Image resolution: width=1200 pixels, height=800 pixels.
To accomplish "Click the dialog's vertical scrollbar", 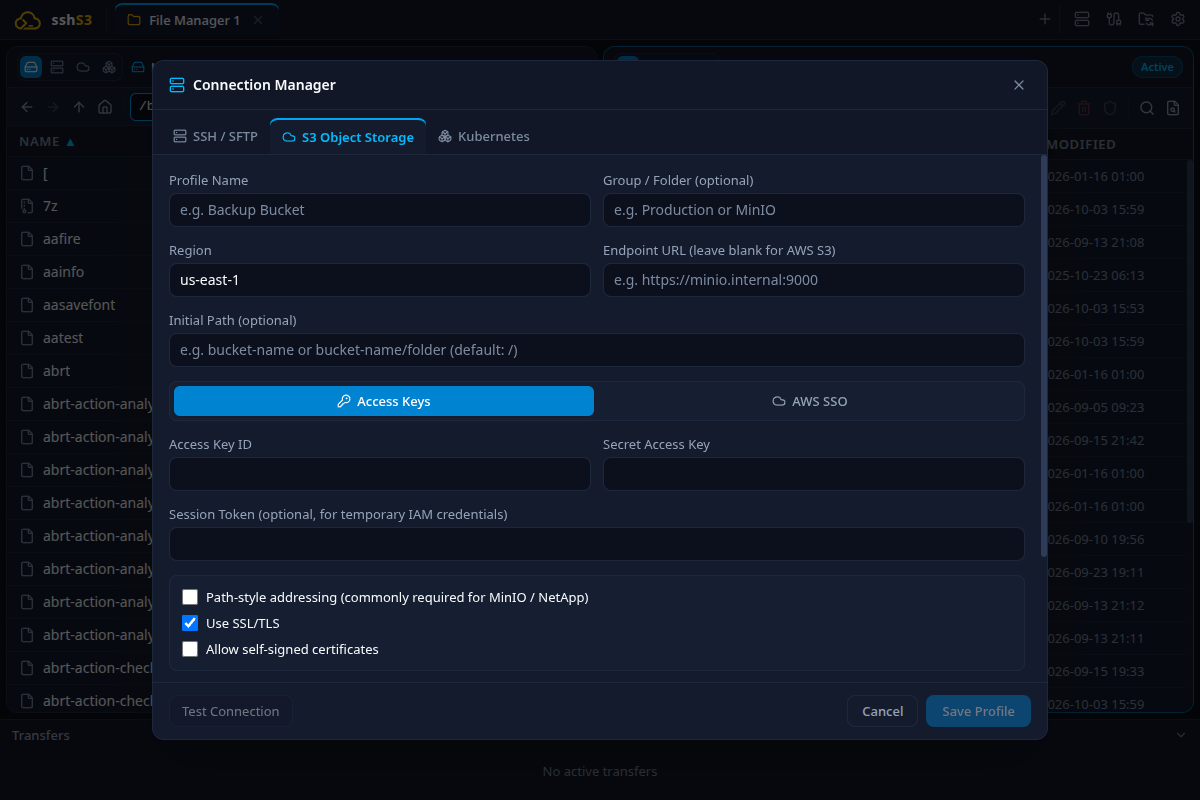I will click(x=1044, y=355).
